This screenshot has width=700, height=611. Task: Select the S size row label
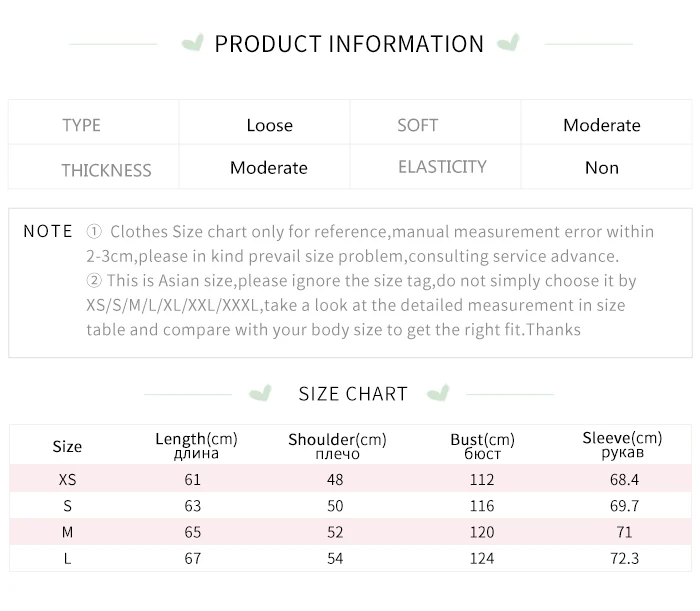[x=67, y=506]
